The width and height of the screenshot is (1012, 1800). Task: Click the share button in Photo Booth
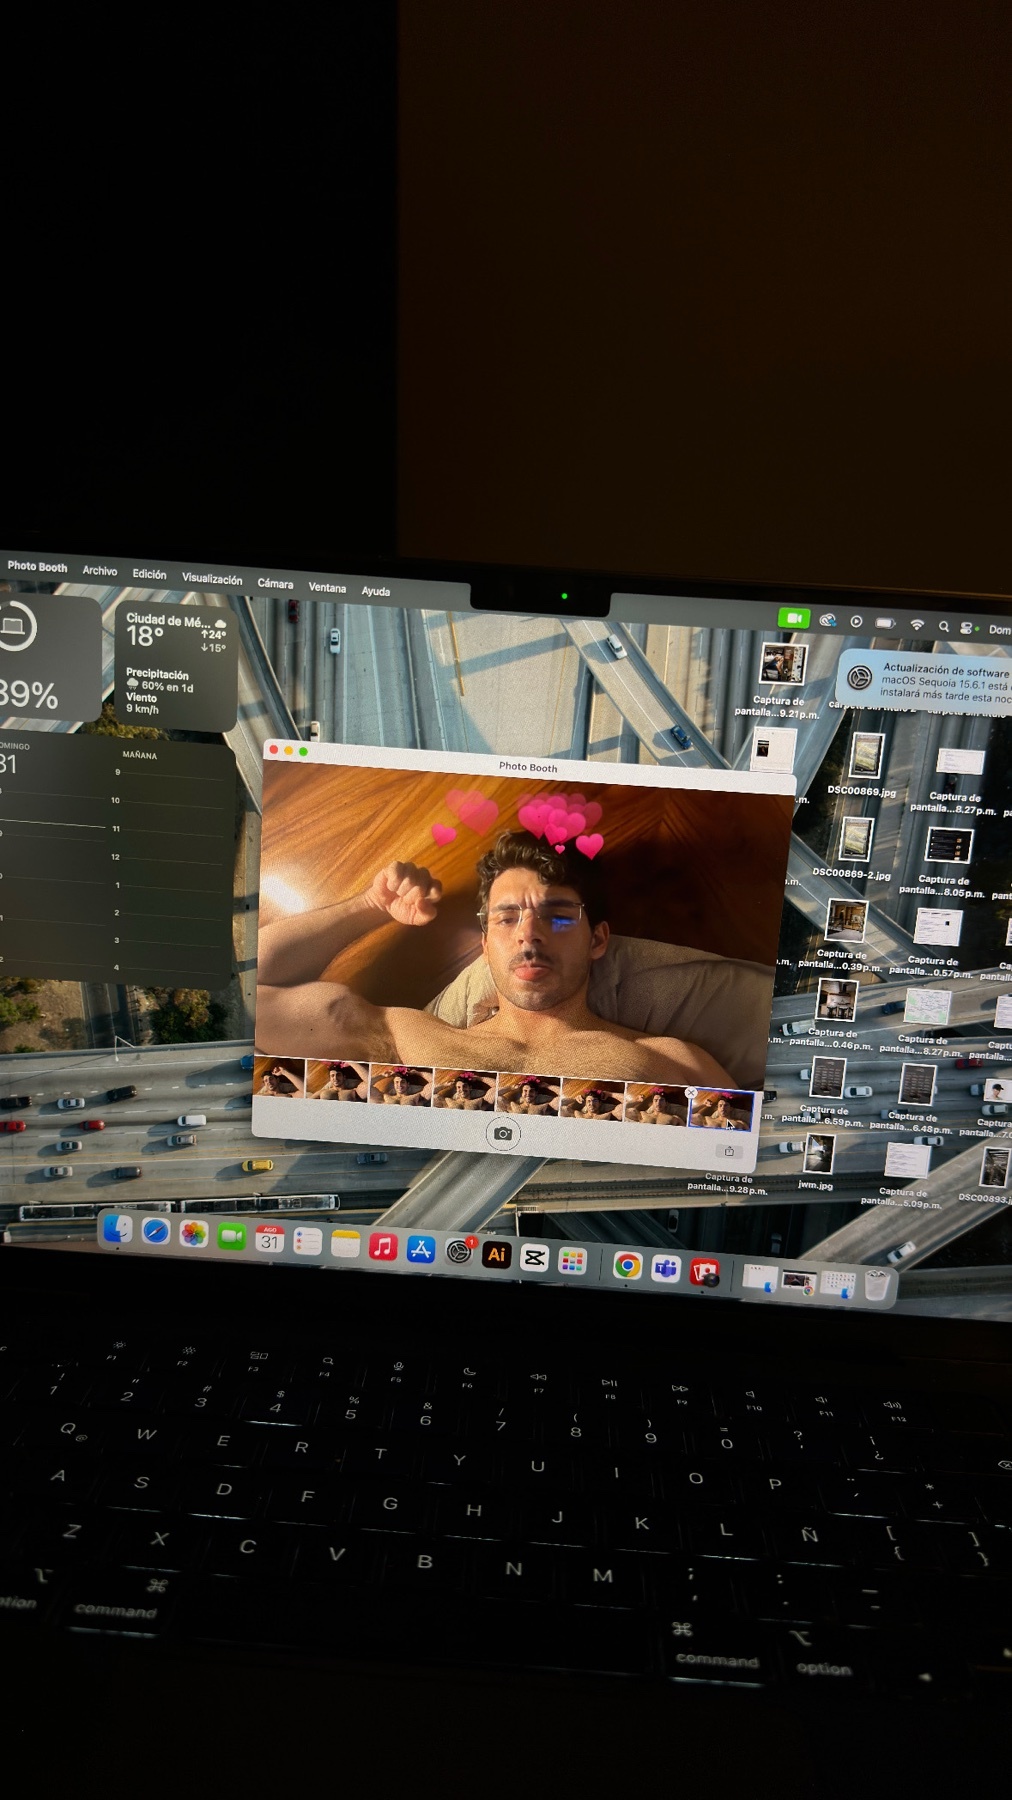click(x=729, y=1151)
